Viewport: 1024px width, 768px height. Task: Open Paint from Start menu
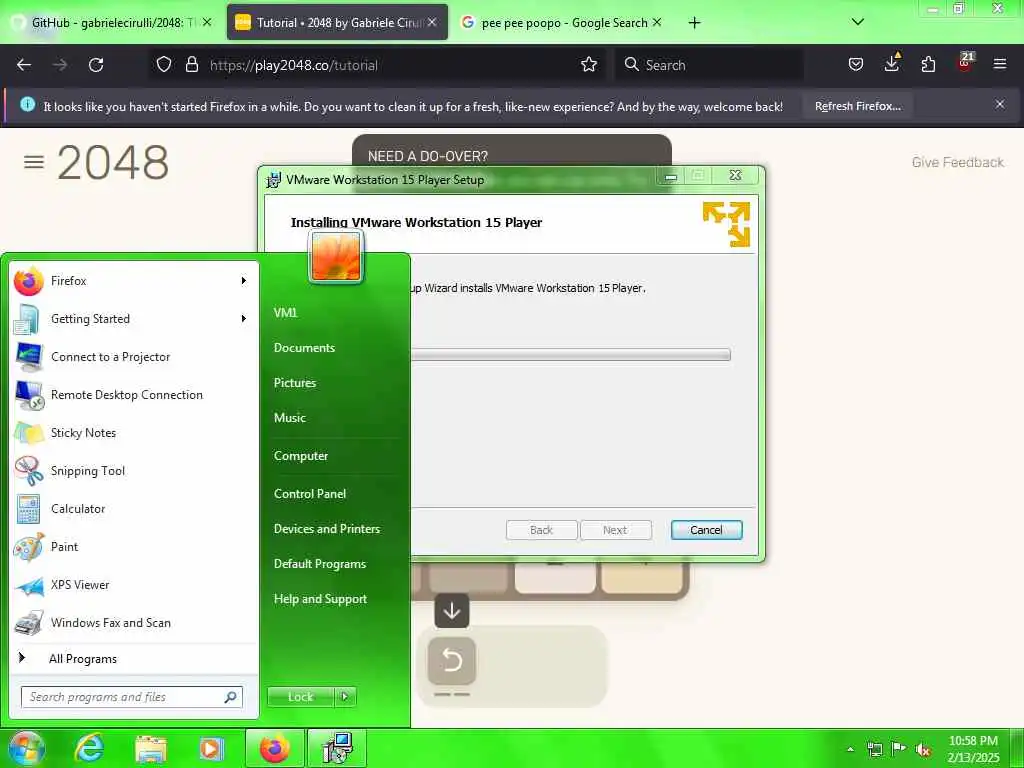point(135,547)
